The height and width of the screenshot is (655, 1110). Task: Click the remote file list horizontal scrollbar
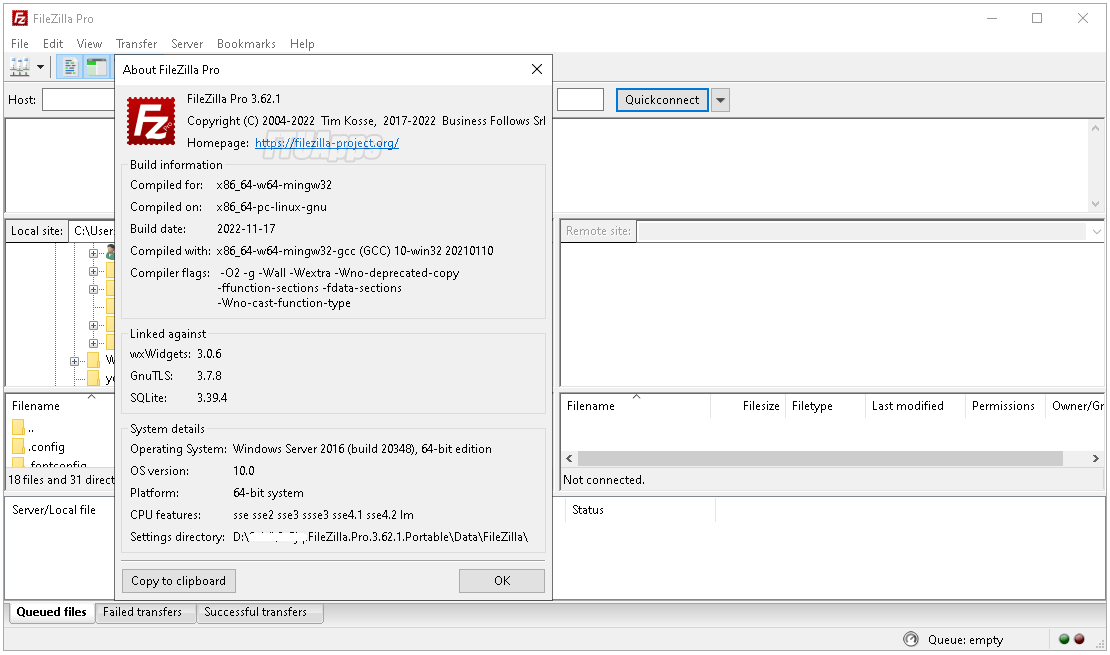[x=820, y=458]
